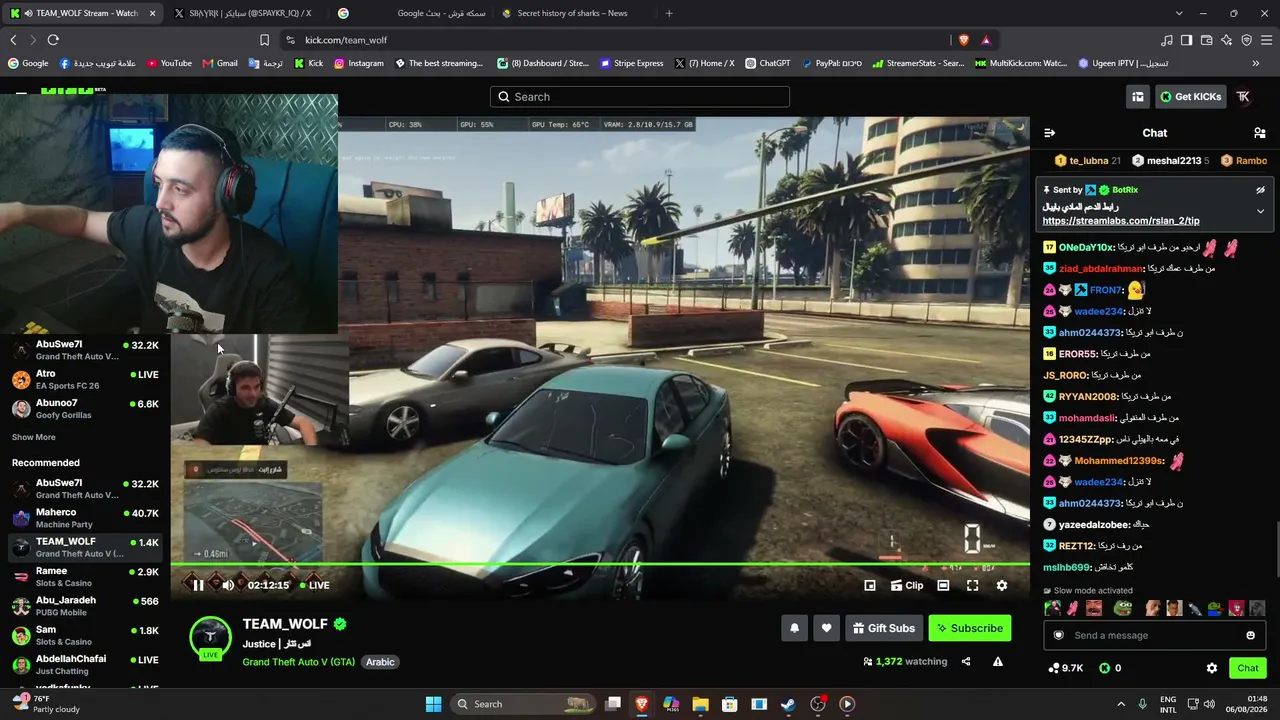Open the emoji picker in chat
Screen dimensions: 1280x720
coord(1250,635)
